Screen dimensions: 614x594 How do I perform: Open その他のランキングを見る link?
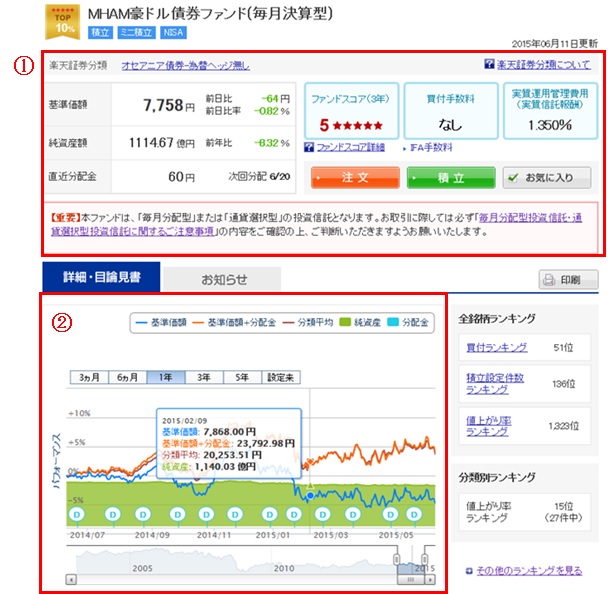point(529,571)
